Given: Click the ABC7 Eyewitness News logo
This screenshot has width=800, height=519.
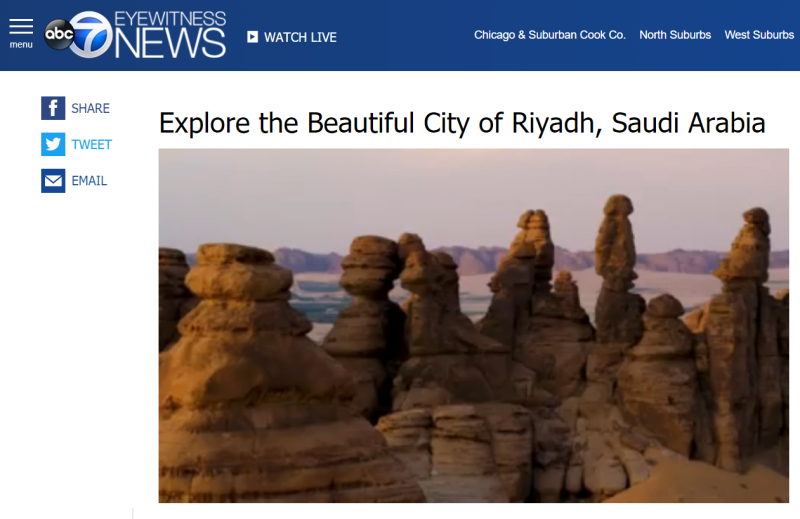Looking at the screenshot, I should tap(135, 35).
